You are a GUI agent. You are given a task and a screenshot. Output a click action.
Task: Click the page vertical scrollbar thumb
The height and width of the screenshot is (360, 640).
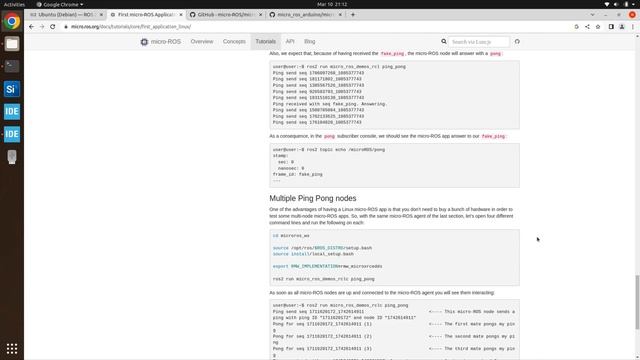[x=637, y=302]
